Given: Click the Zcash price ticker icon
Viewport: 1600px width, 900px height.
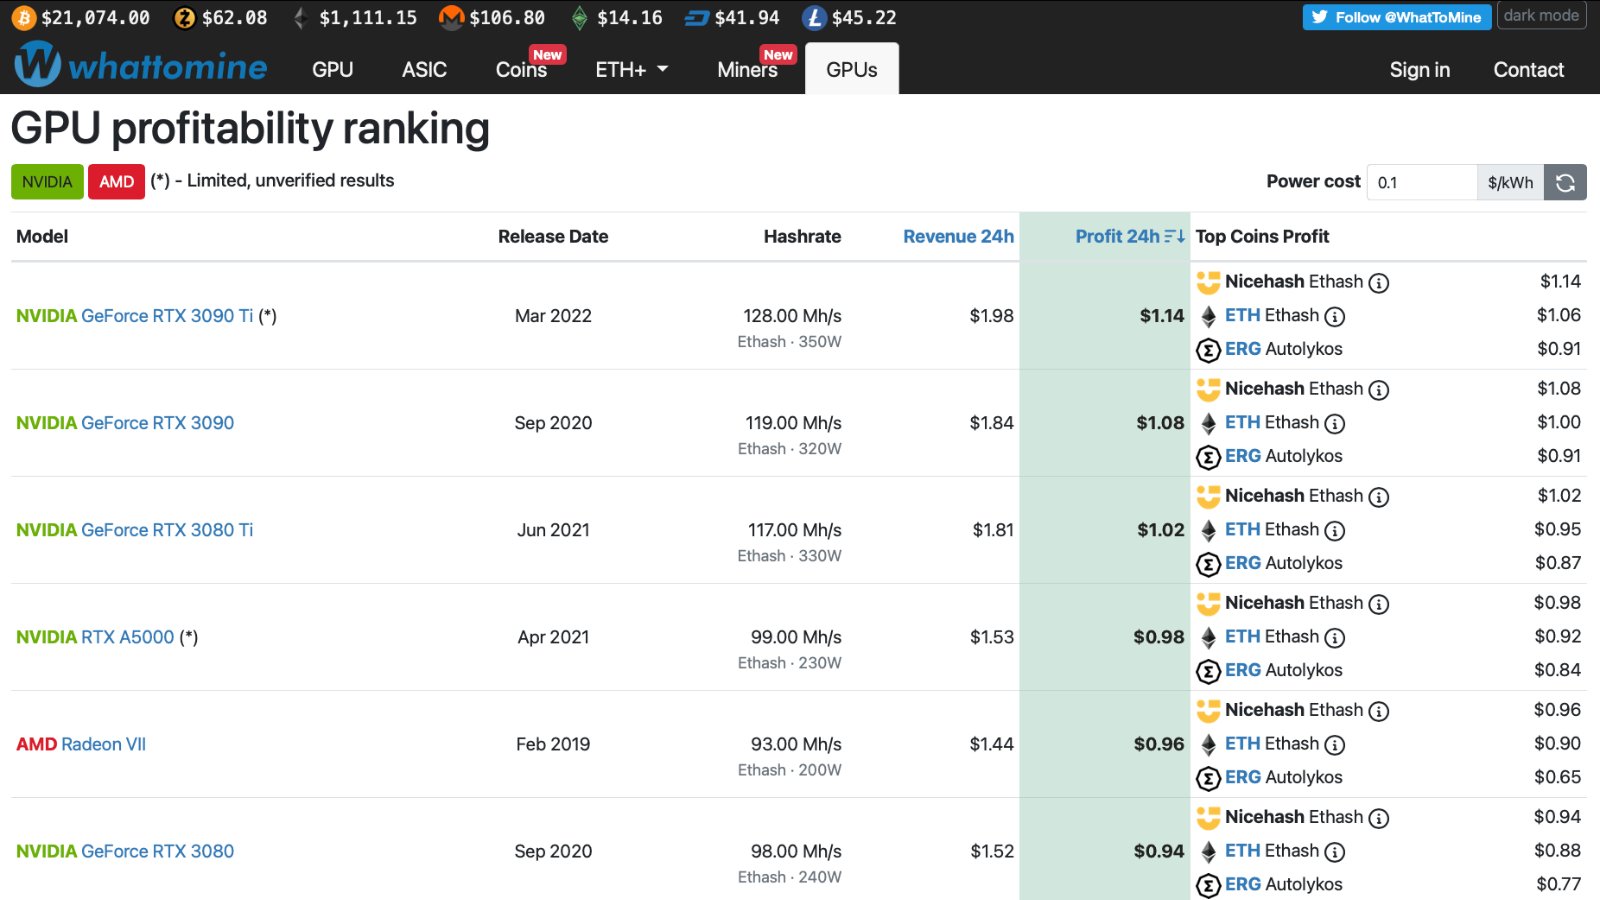Looking at the screenshot, I should click(184, 18).
